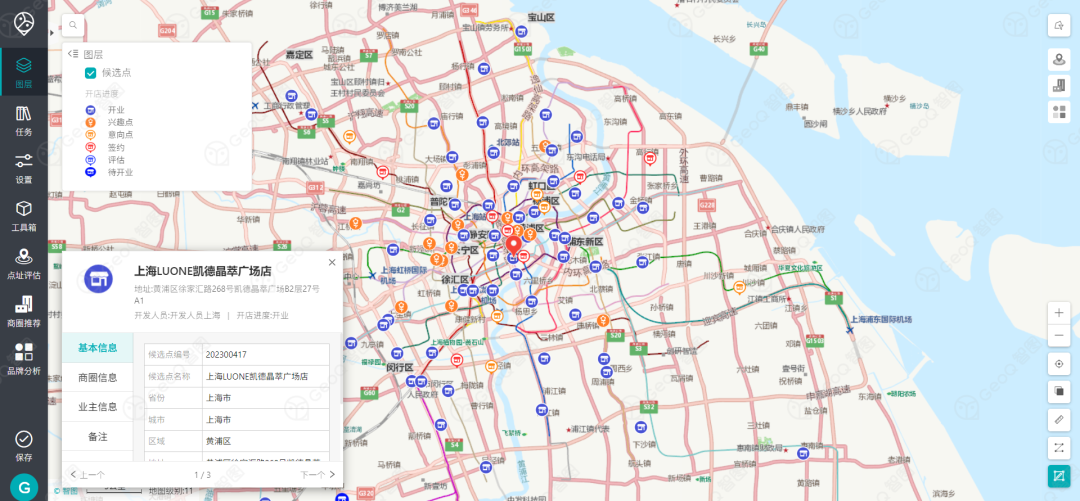The width and height of the screenshot is (1080, 501).
Task: Open the 任务 tasks sidebar item
Action: point(23,120)
